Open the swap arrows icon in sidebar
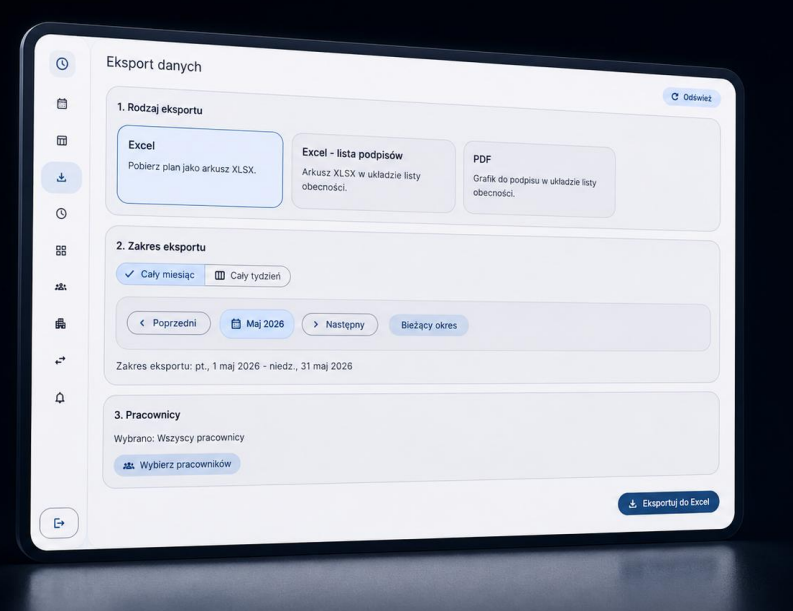Viewport: 793px width, 611px height. [x=60, y=361]
